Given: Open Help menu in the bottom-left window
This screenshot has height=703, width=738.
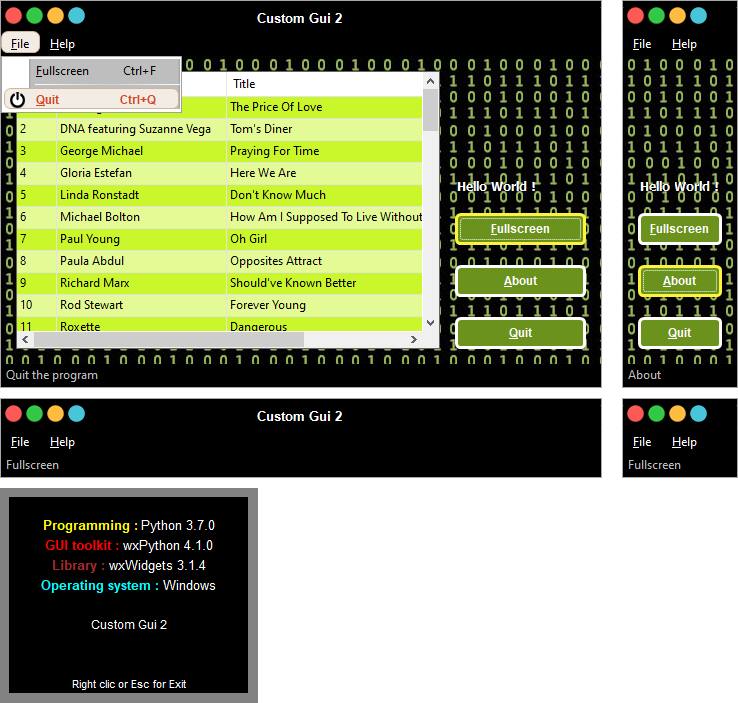Looking at the screenshot, I should pos(62,442).
